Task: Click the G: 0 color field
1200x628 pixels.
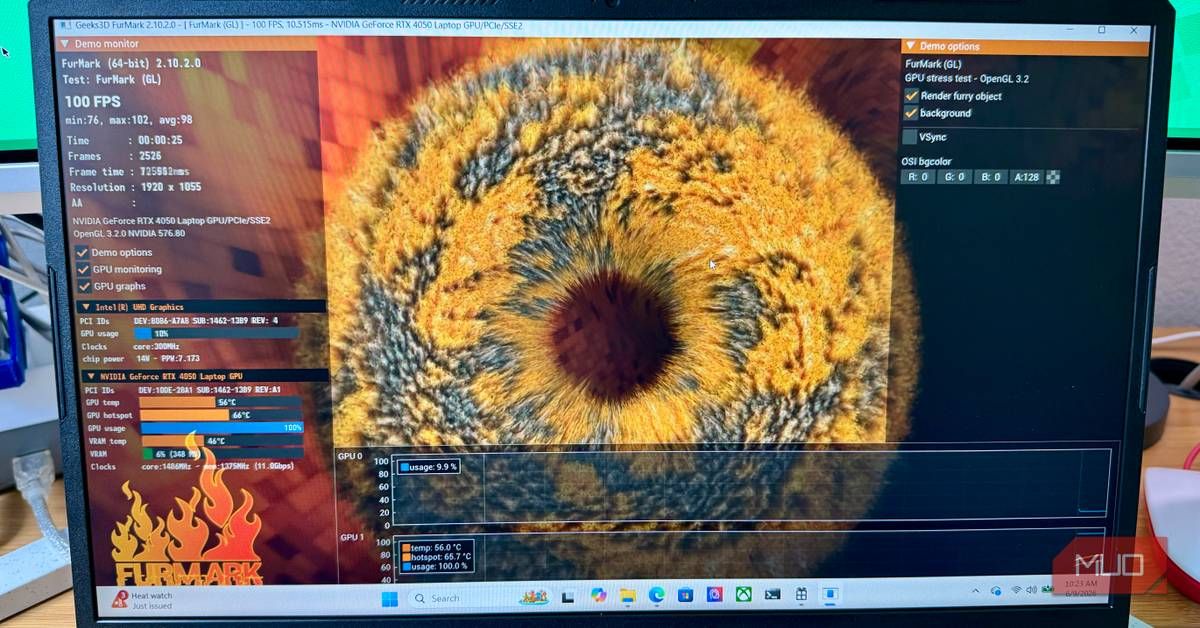Action: tap(954, 177)
